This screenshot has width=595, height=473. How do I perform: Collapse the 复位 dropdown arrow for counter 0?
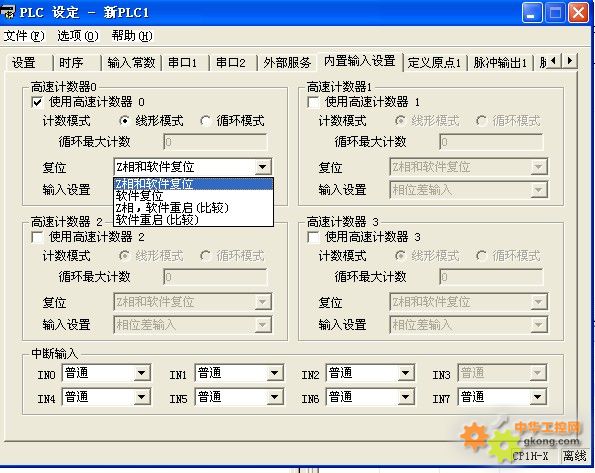(262, 167)
